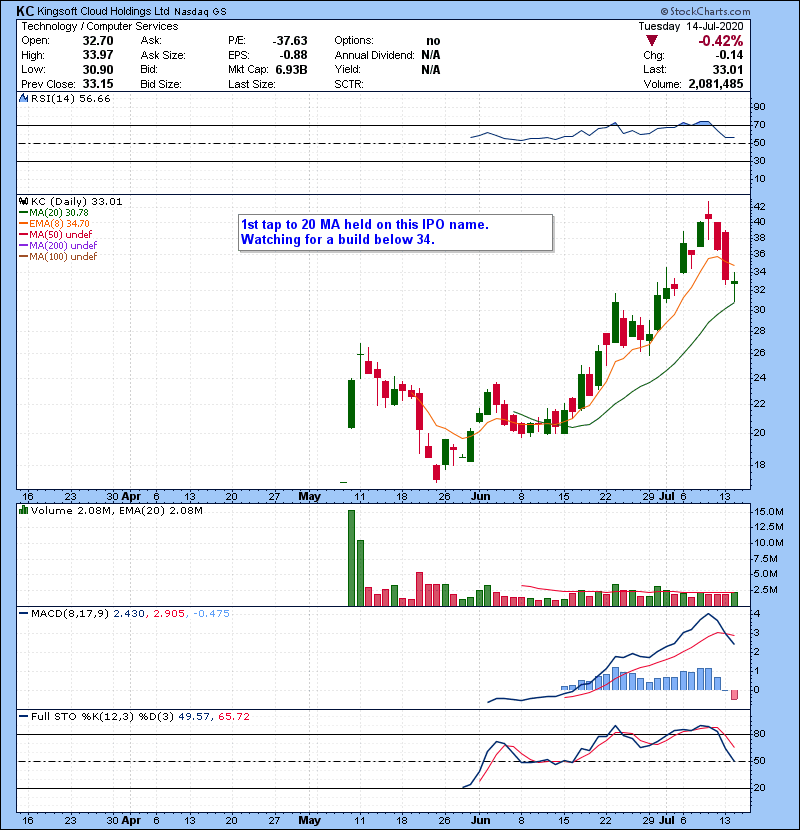800x830 pixels.
Task: Click the tallest IPO-day volume bar
Action: pos(352,558)
